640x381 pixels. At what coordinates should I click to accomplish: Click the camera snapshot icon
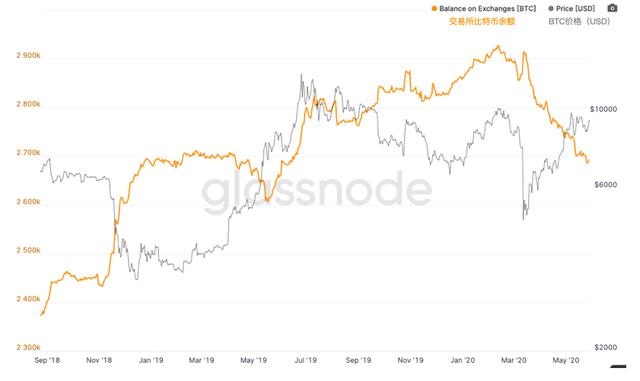612,8
